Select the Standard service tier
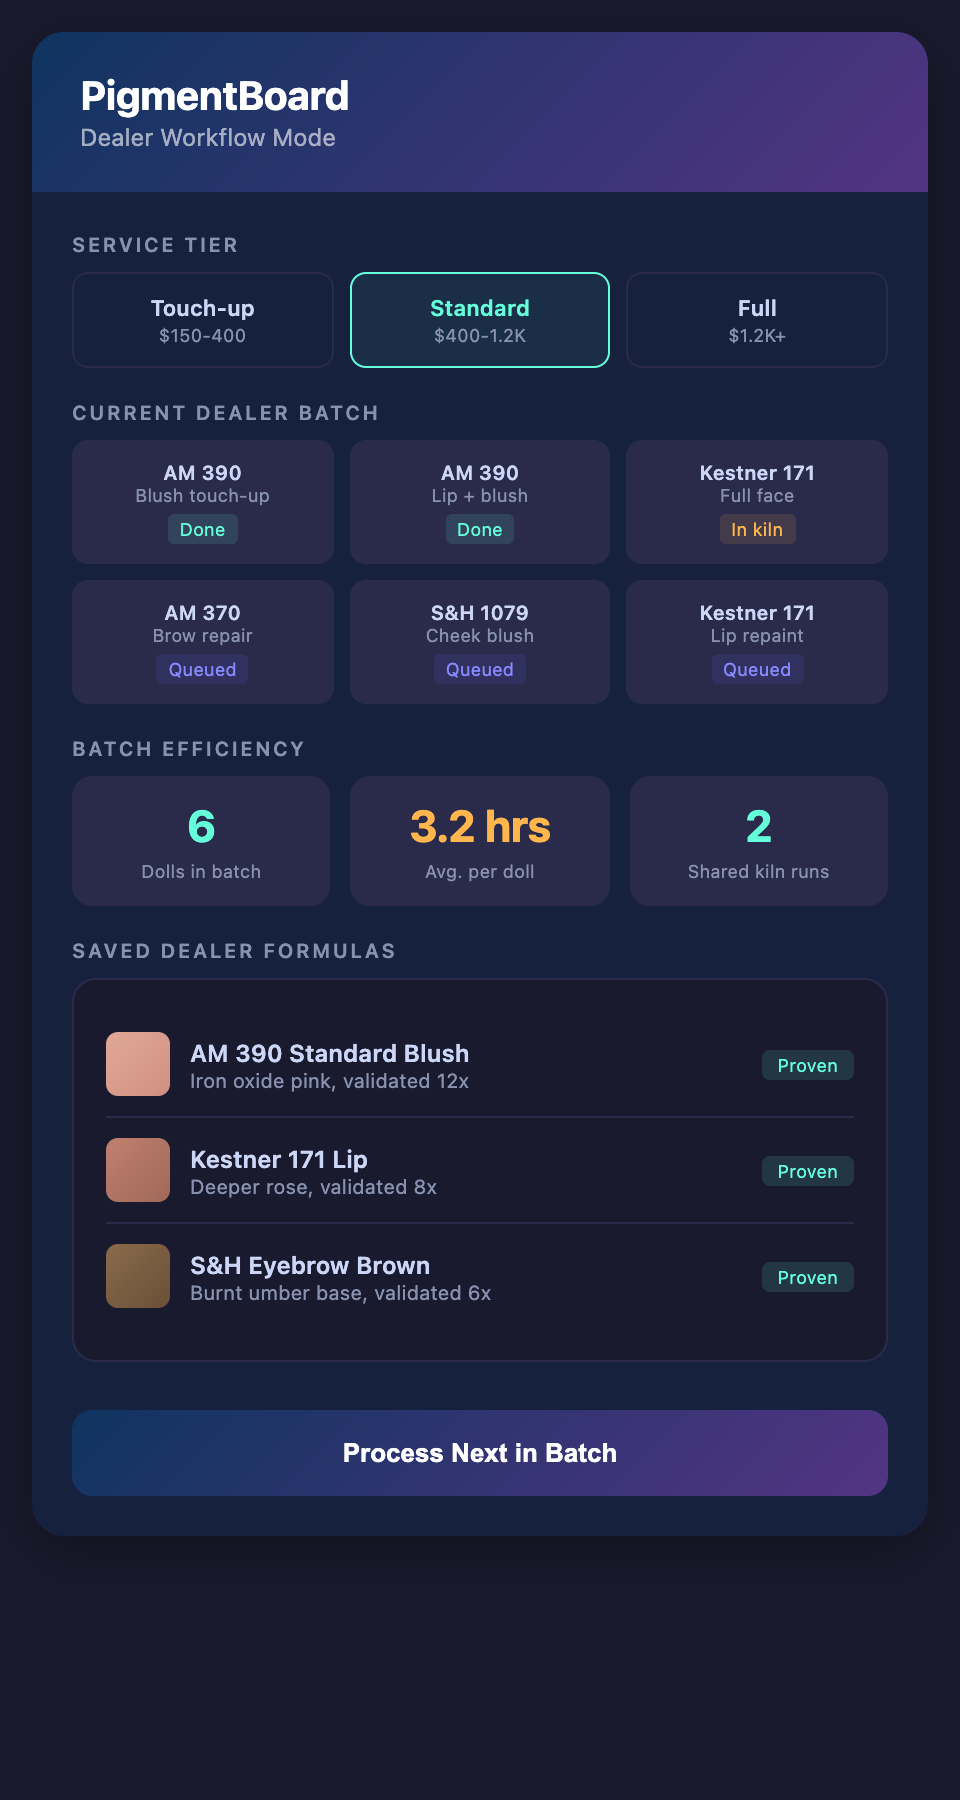Screen dimensions: 960x1800 [x=479, y=320]
